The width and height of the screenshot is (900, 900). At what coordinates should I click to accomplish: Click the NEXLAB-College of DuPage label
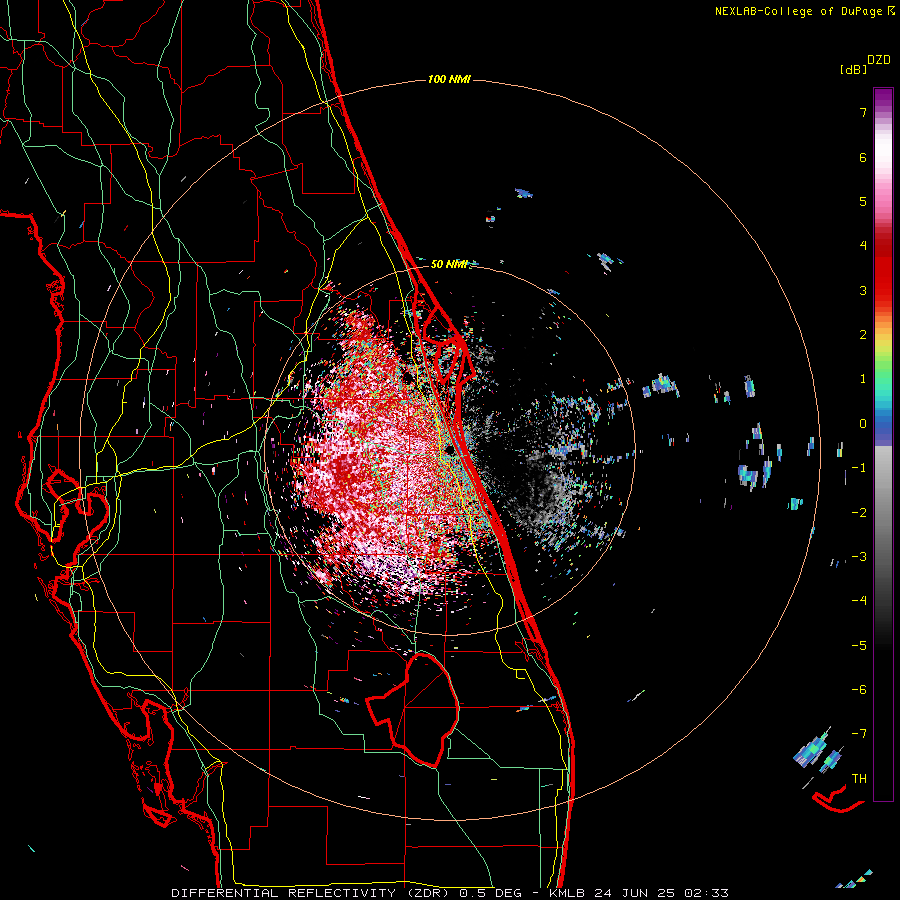pos(800,11)
